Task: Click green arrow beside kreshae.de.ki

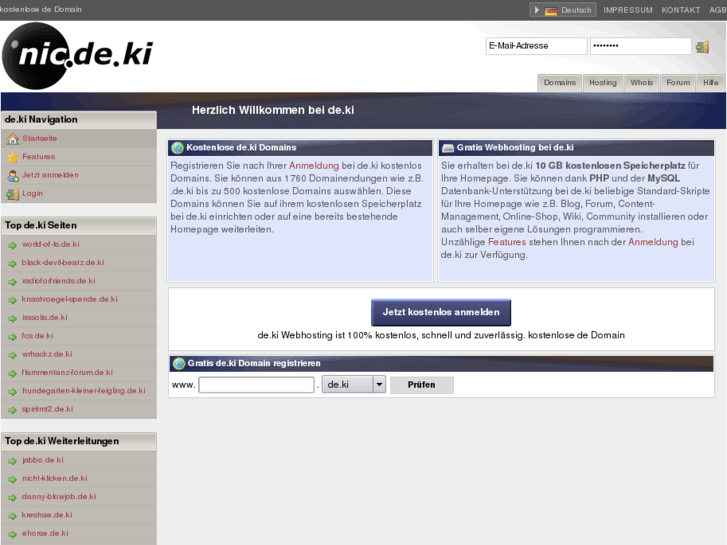Action: 13,516
